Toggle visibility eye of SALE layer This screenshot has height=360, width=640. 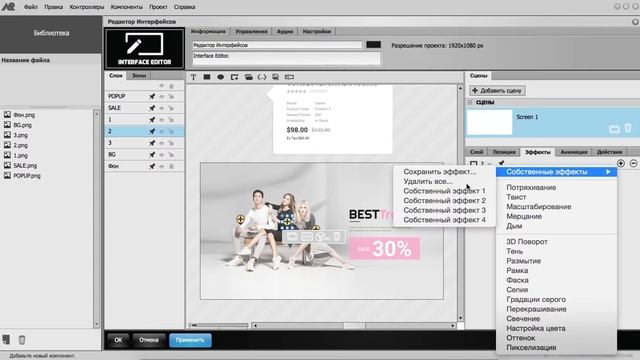click(x=162, y=108)
